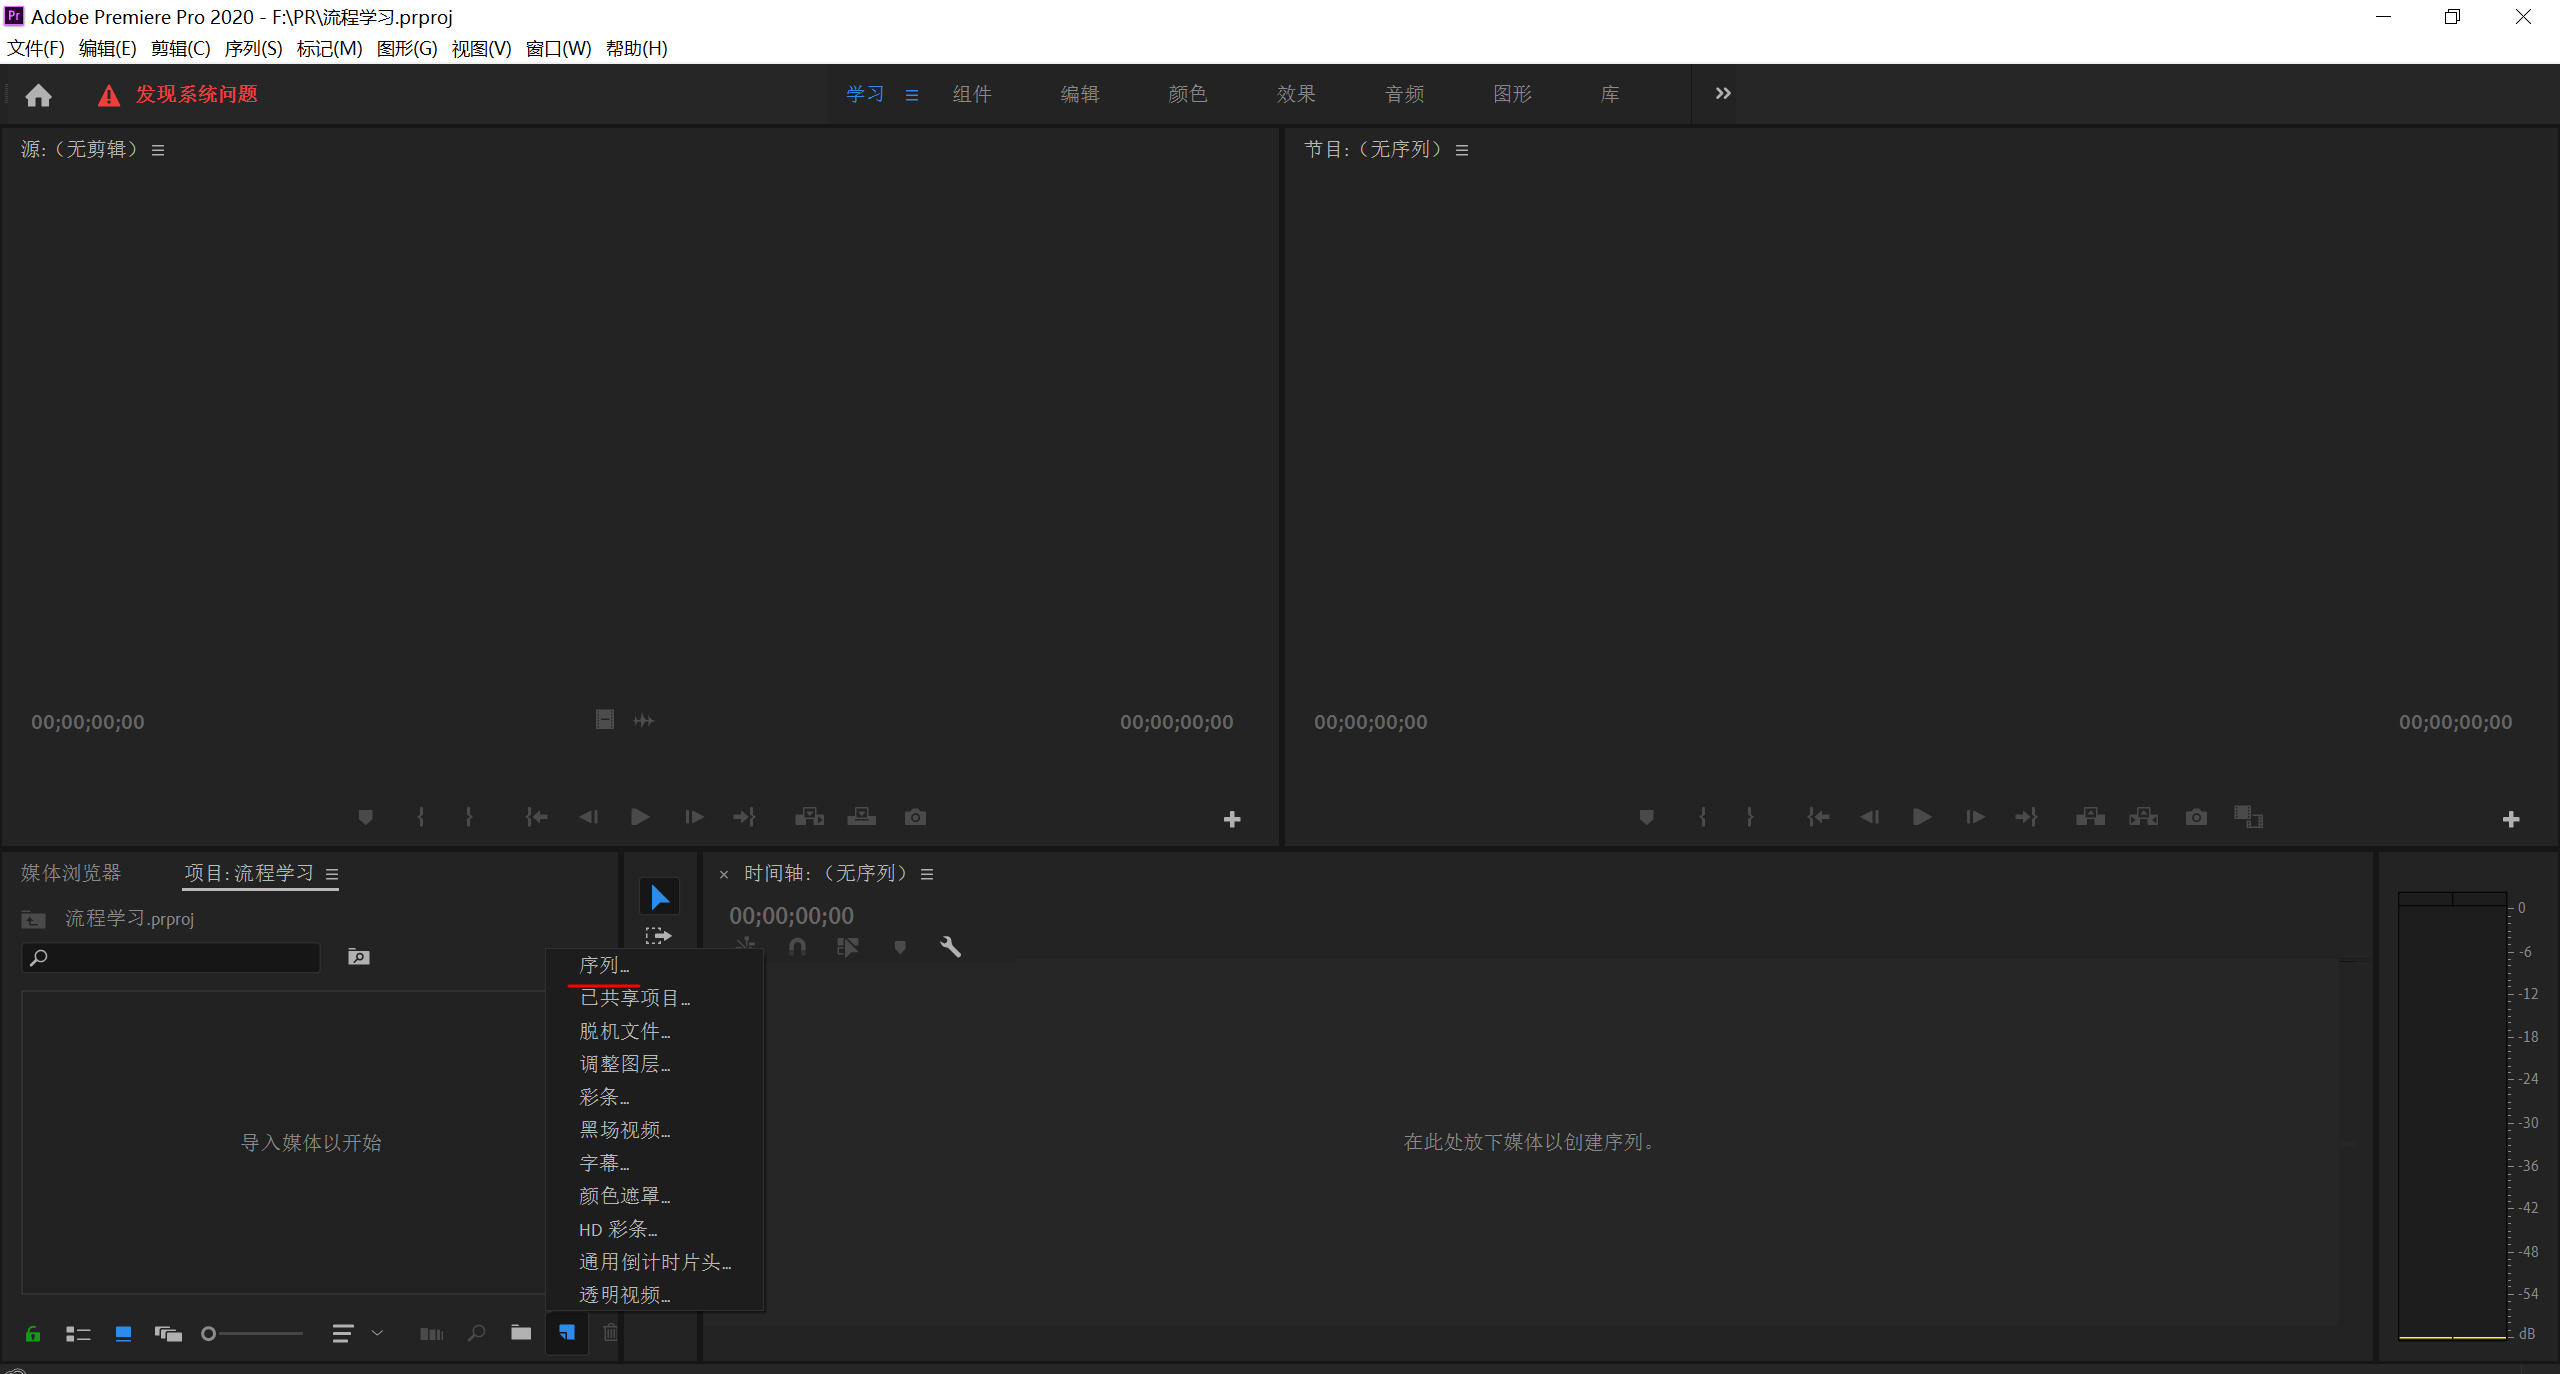2560x1374 pixels.
Task: Switch project panel to freeform view
Action: coord(168,1334)
